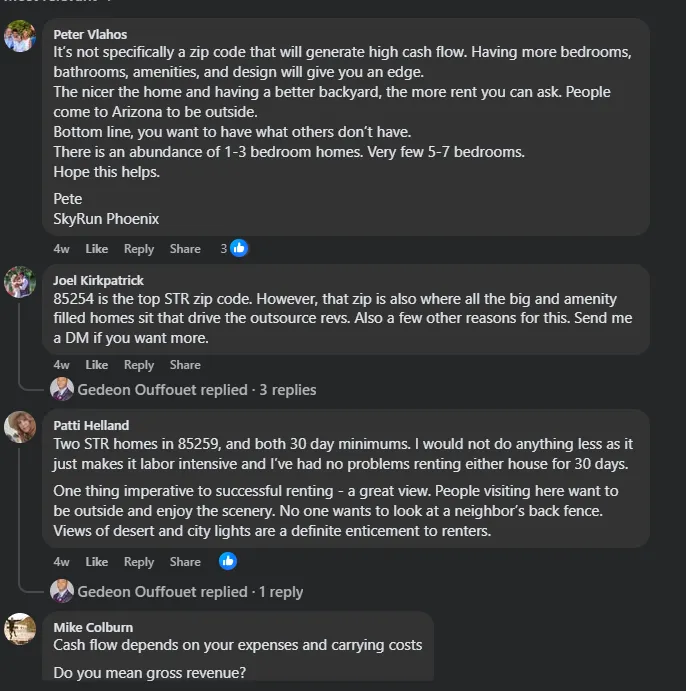
Task: Share Peter Vlahos's comment
Action: (185, 249)
